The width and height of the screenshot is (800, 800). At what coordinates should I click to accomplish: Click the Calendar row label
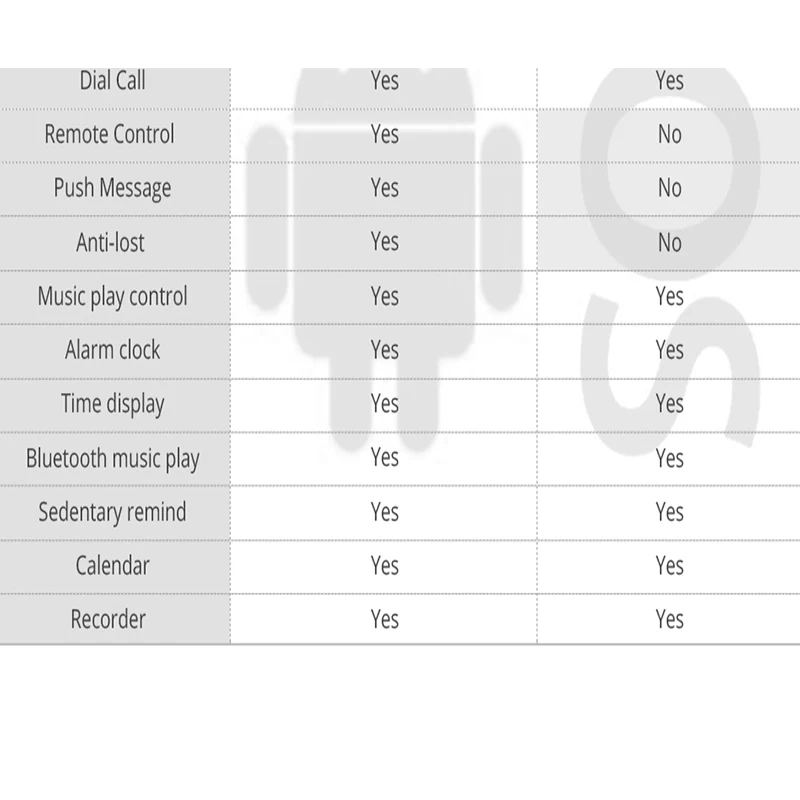pos(112,566)
